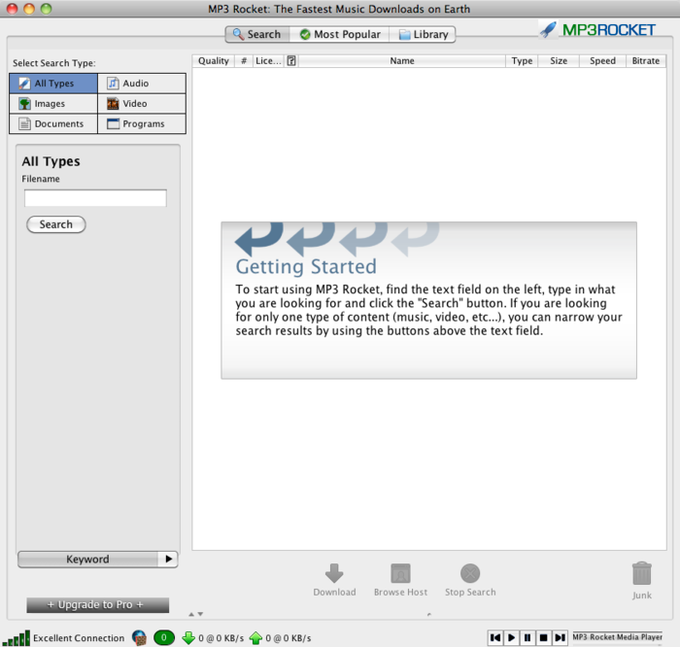Viewport: 680px width, 647px height.
Task: Sort results by Bitrate column
Action: pos(646,61)
